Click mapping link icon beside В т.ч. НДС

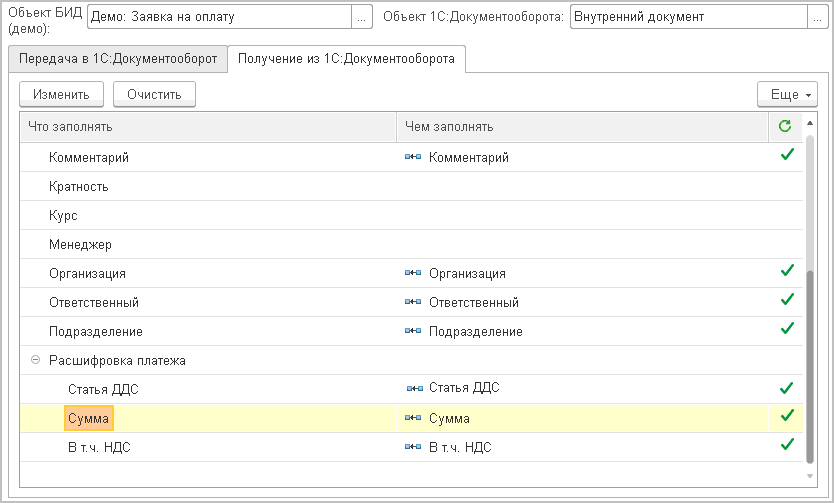pos(414,447)
